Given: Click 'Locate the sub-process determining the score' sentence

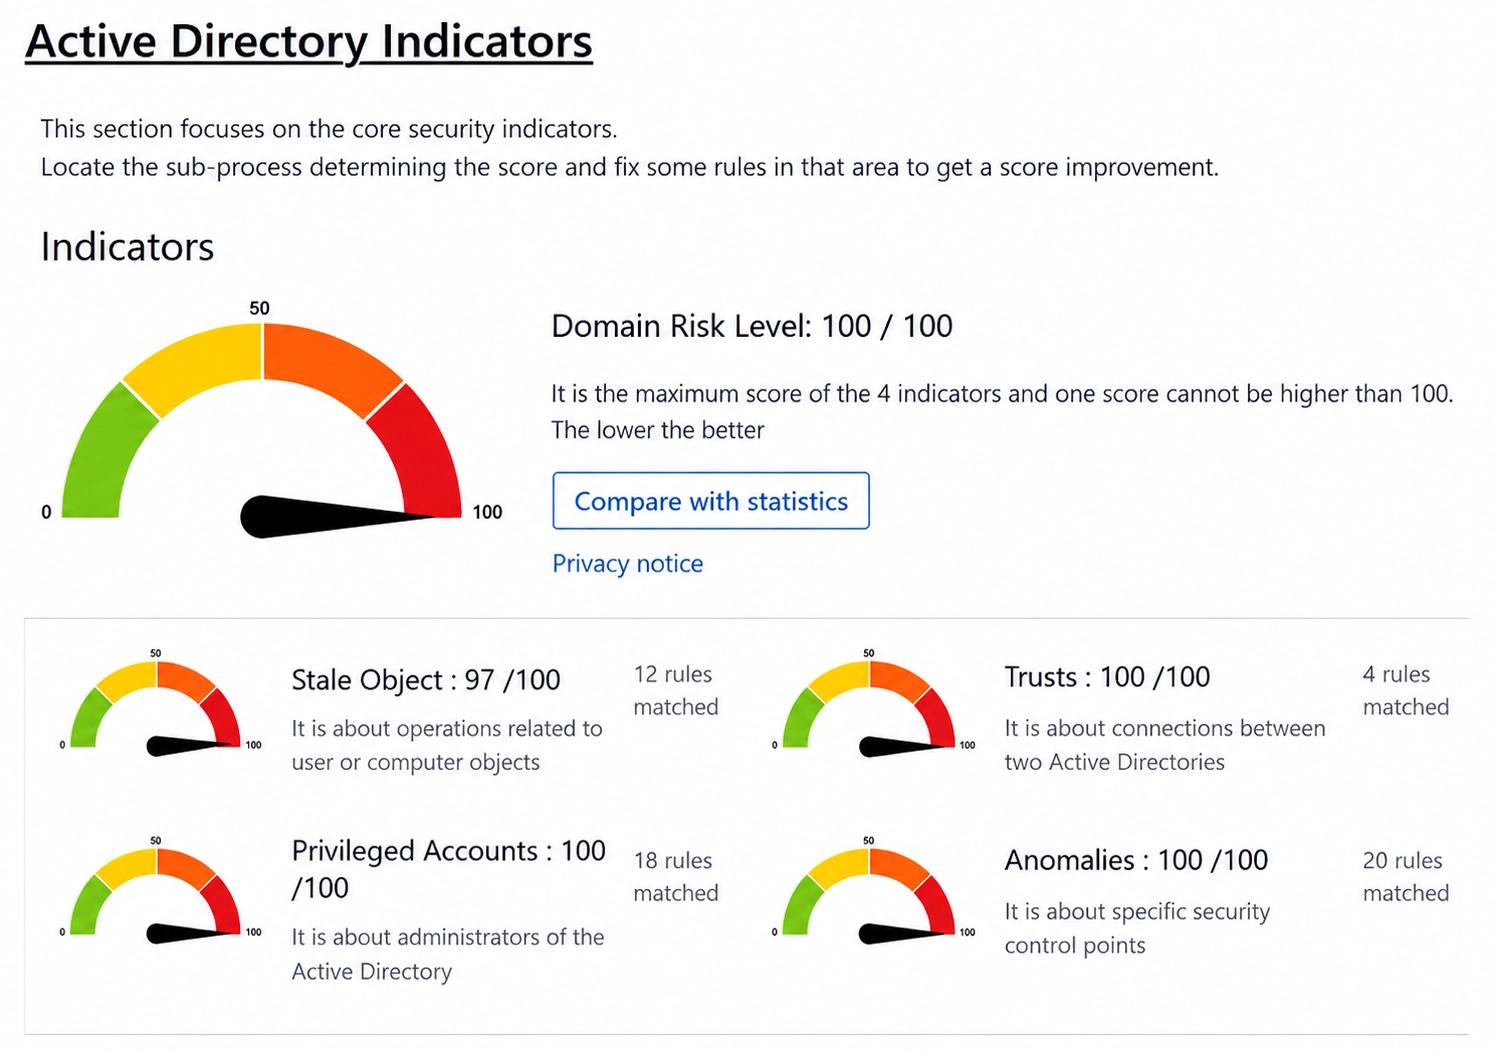Looking at the screenshot, I should coord(630,167).
